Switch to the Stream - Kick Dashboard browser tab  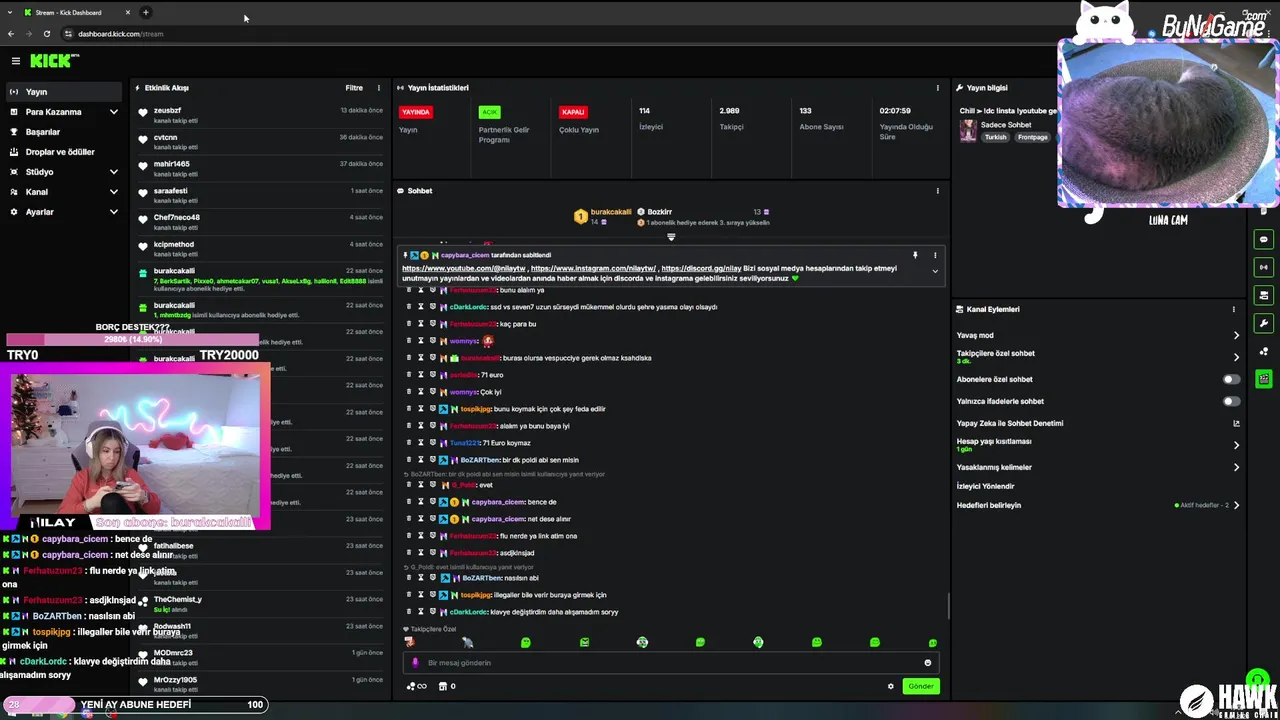pyautogui.click(x=76, y=13)
